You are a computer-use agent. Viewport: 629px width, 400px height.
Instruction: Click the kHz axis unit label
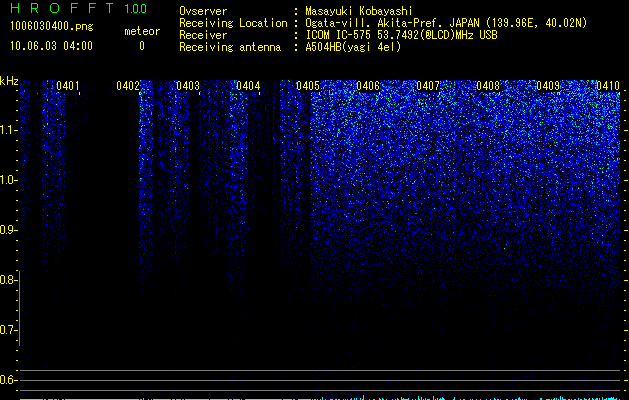coord(9,81)
